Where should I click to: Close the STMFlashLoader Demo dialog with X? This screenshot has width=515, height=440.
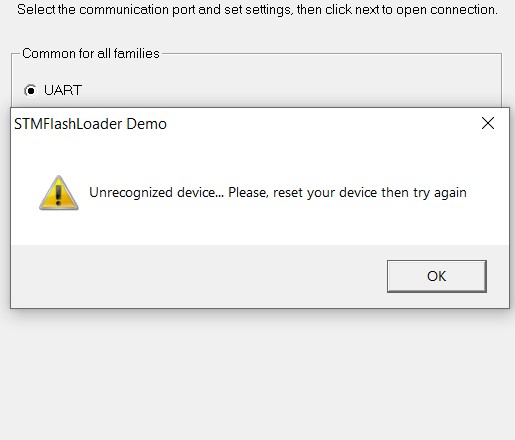[x=488, y=123]
